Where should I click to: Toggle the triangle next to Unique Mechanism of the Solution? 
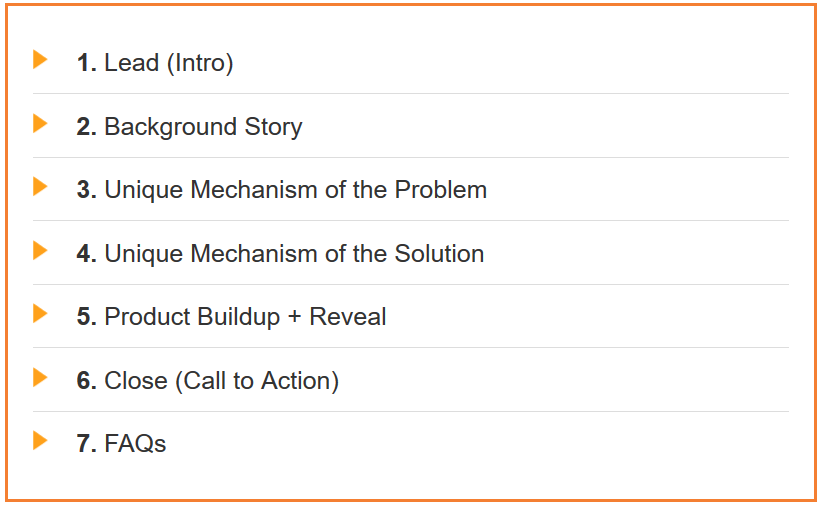(x=40, y=250)
